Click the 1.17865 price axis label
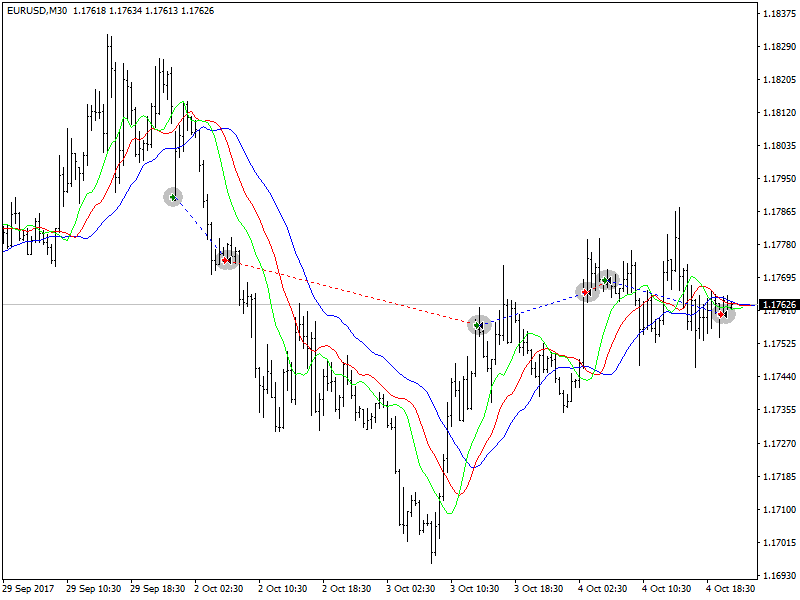This screenshot has width=800, height=600. pos(778,212)
